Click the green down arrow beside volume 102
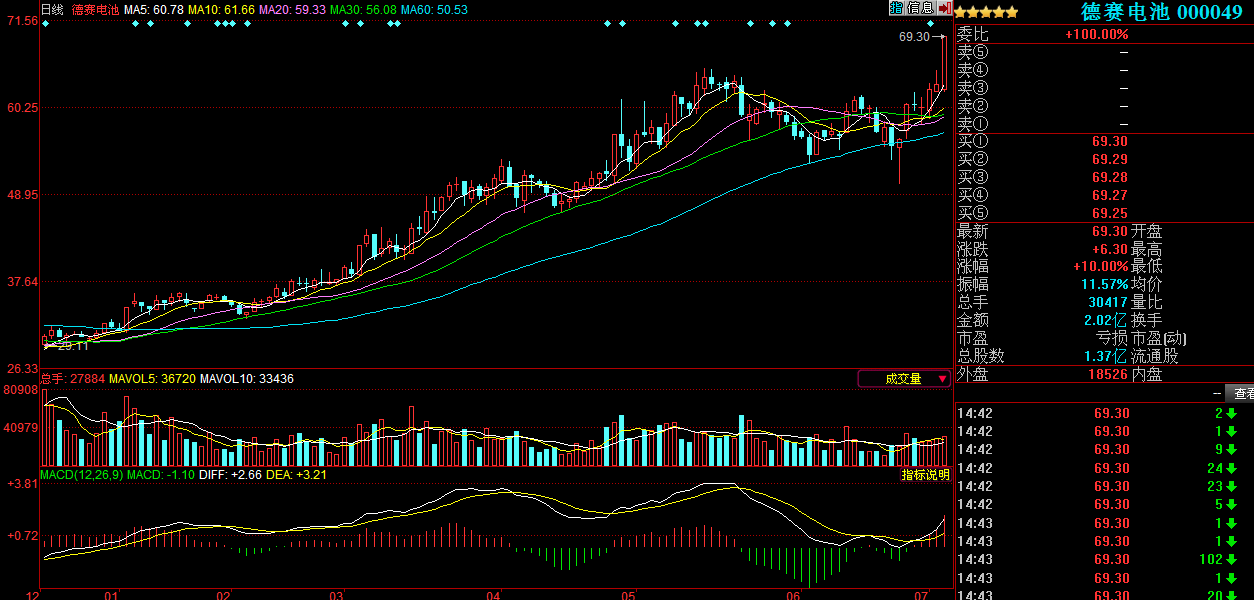Screen dimensions: 1254x600 (x=1232, y=560)
